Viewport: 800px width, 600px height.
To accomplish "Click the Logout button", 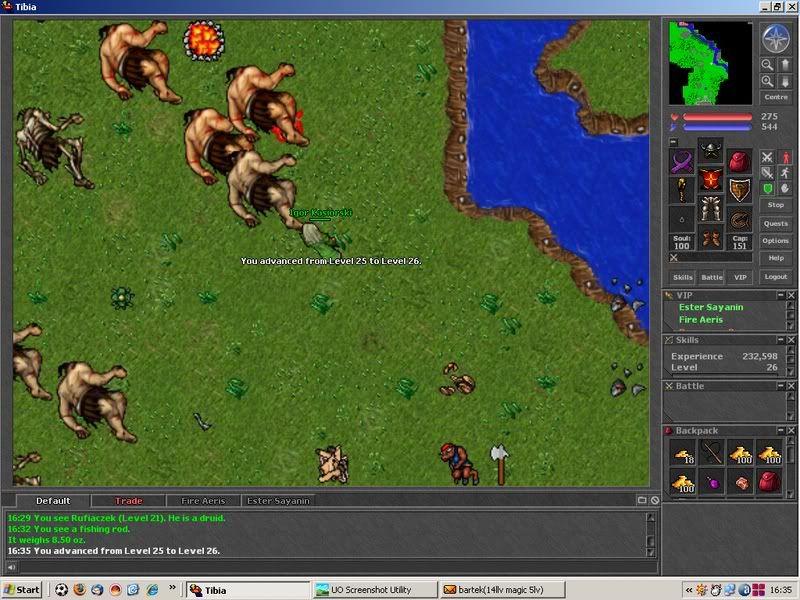I will [776, 277].
